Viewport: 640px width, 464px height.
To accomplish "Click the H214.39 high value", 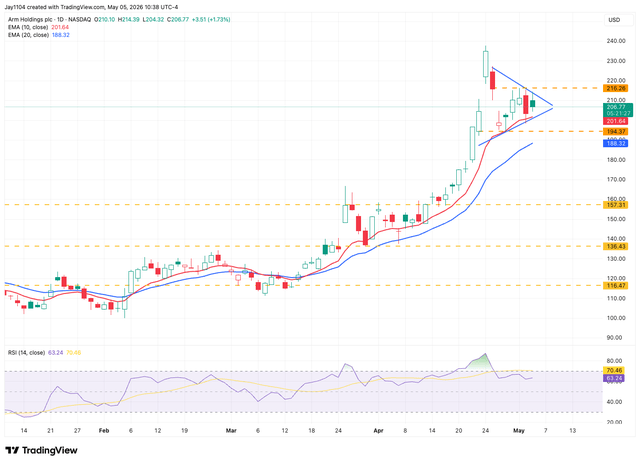I will (x=129, y=20).
